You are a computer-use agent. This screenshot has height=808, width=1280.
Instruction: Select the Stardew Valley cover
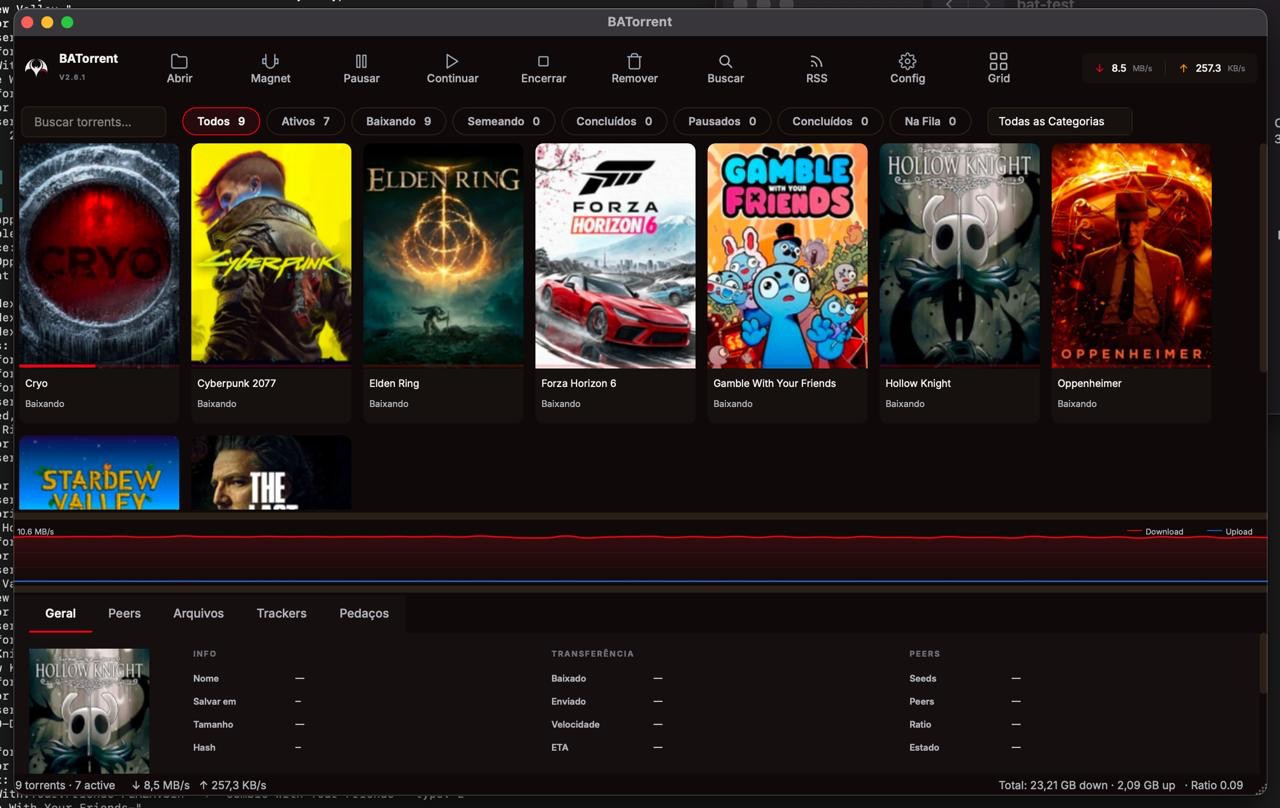[x=99, y=473]
